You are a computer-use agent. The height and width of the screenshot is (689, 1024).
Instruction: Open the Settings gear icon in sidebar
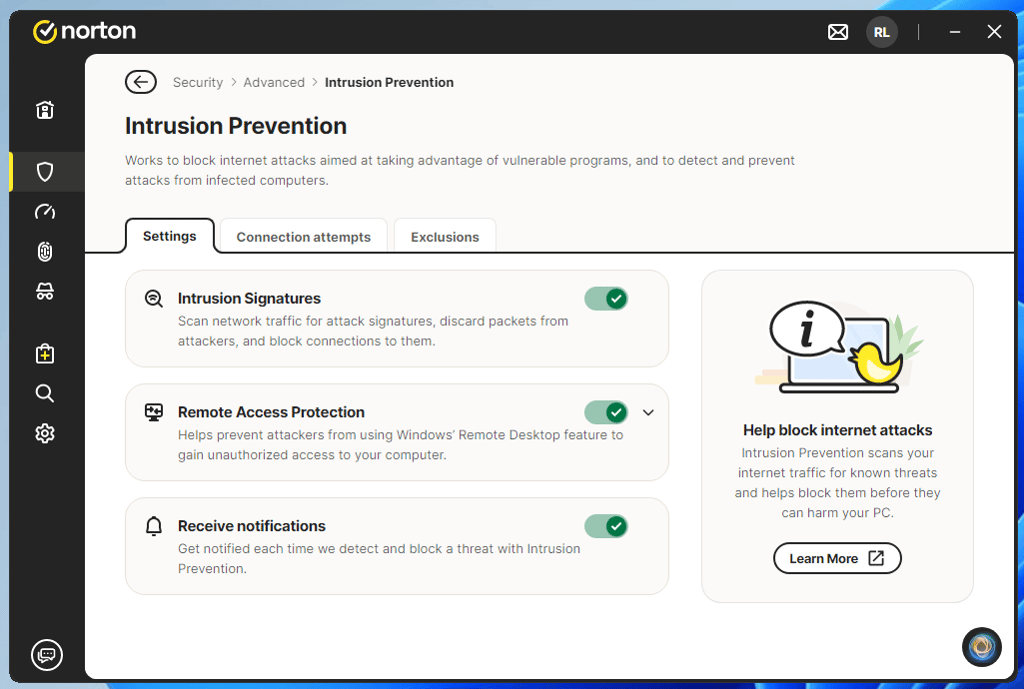[x=45, y=433]
